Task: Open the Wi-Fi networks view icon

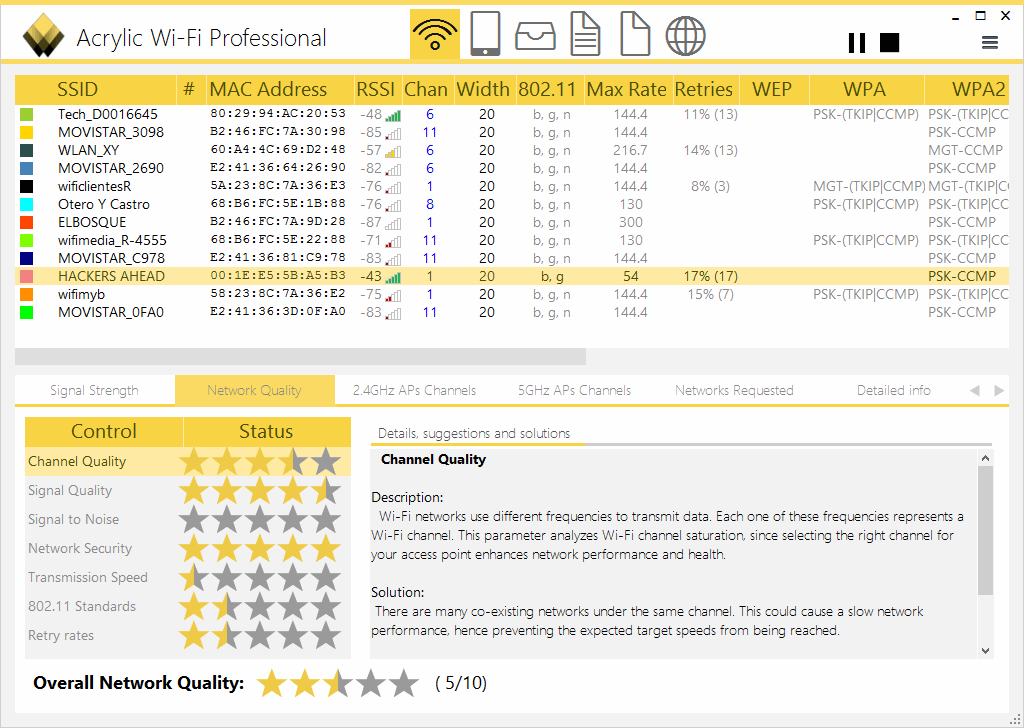Action: [x=435, y=34]
